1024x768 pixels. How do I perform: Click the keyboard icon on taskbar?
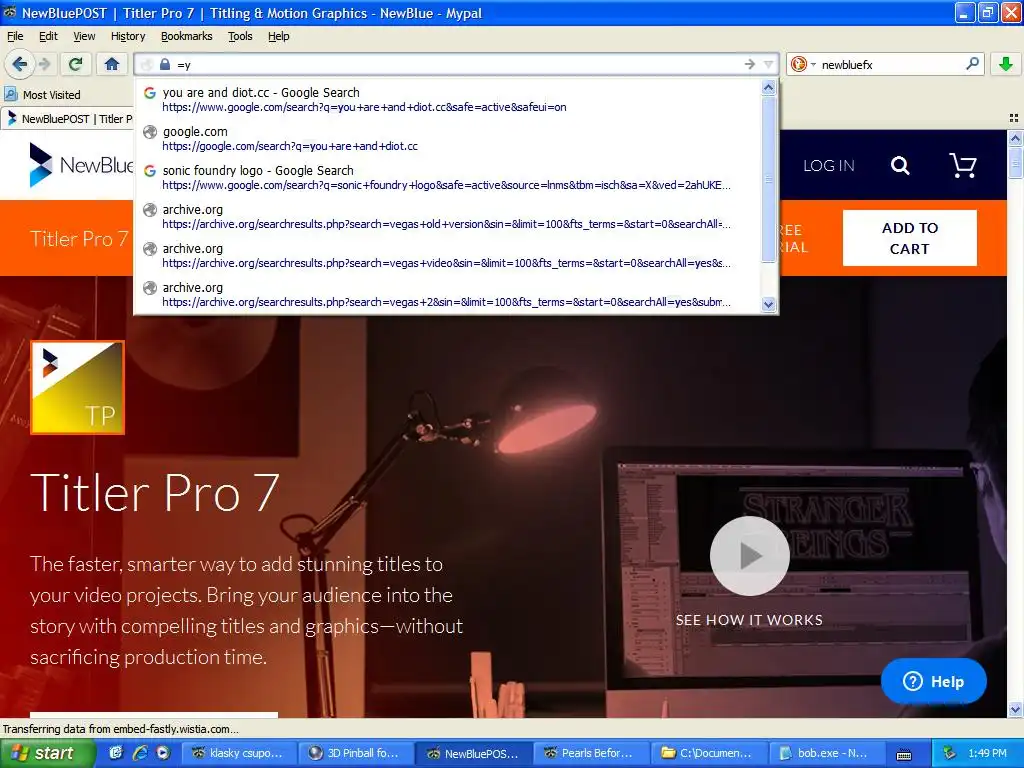[904, 754]
